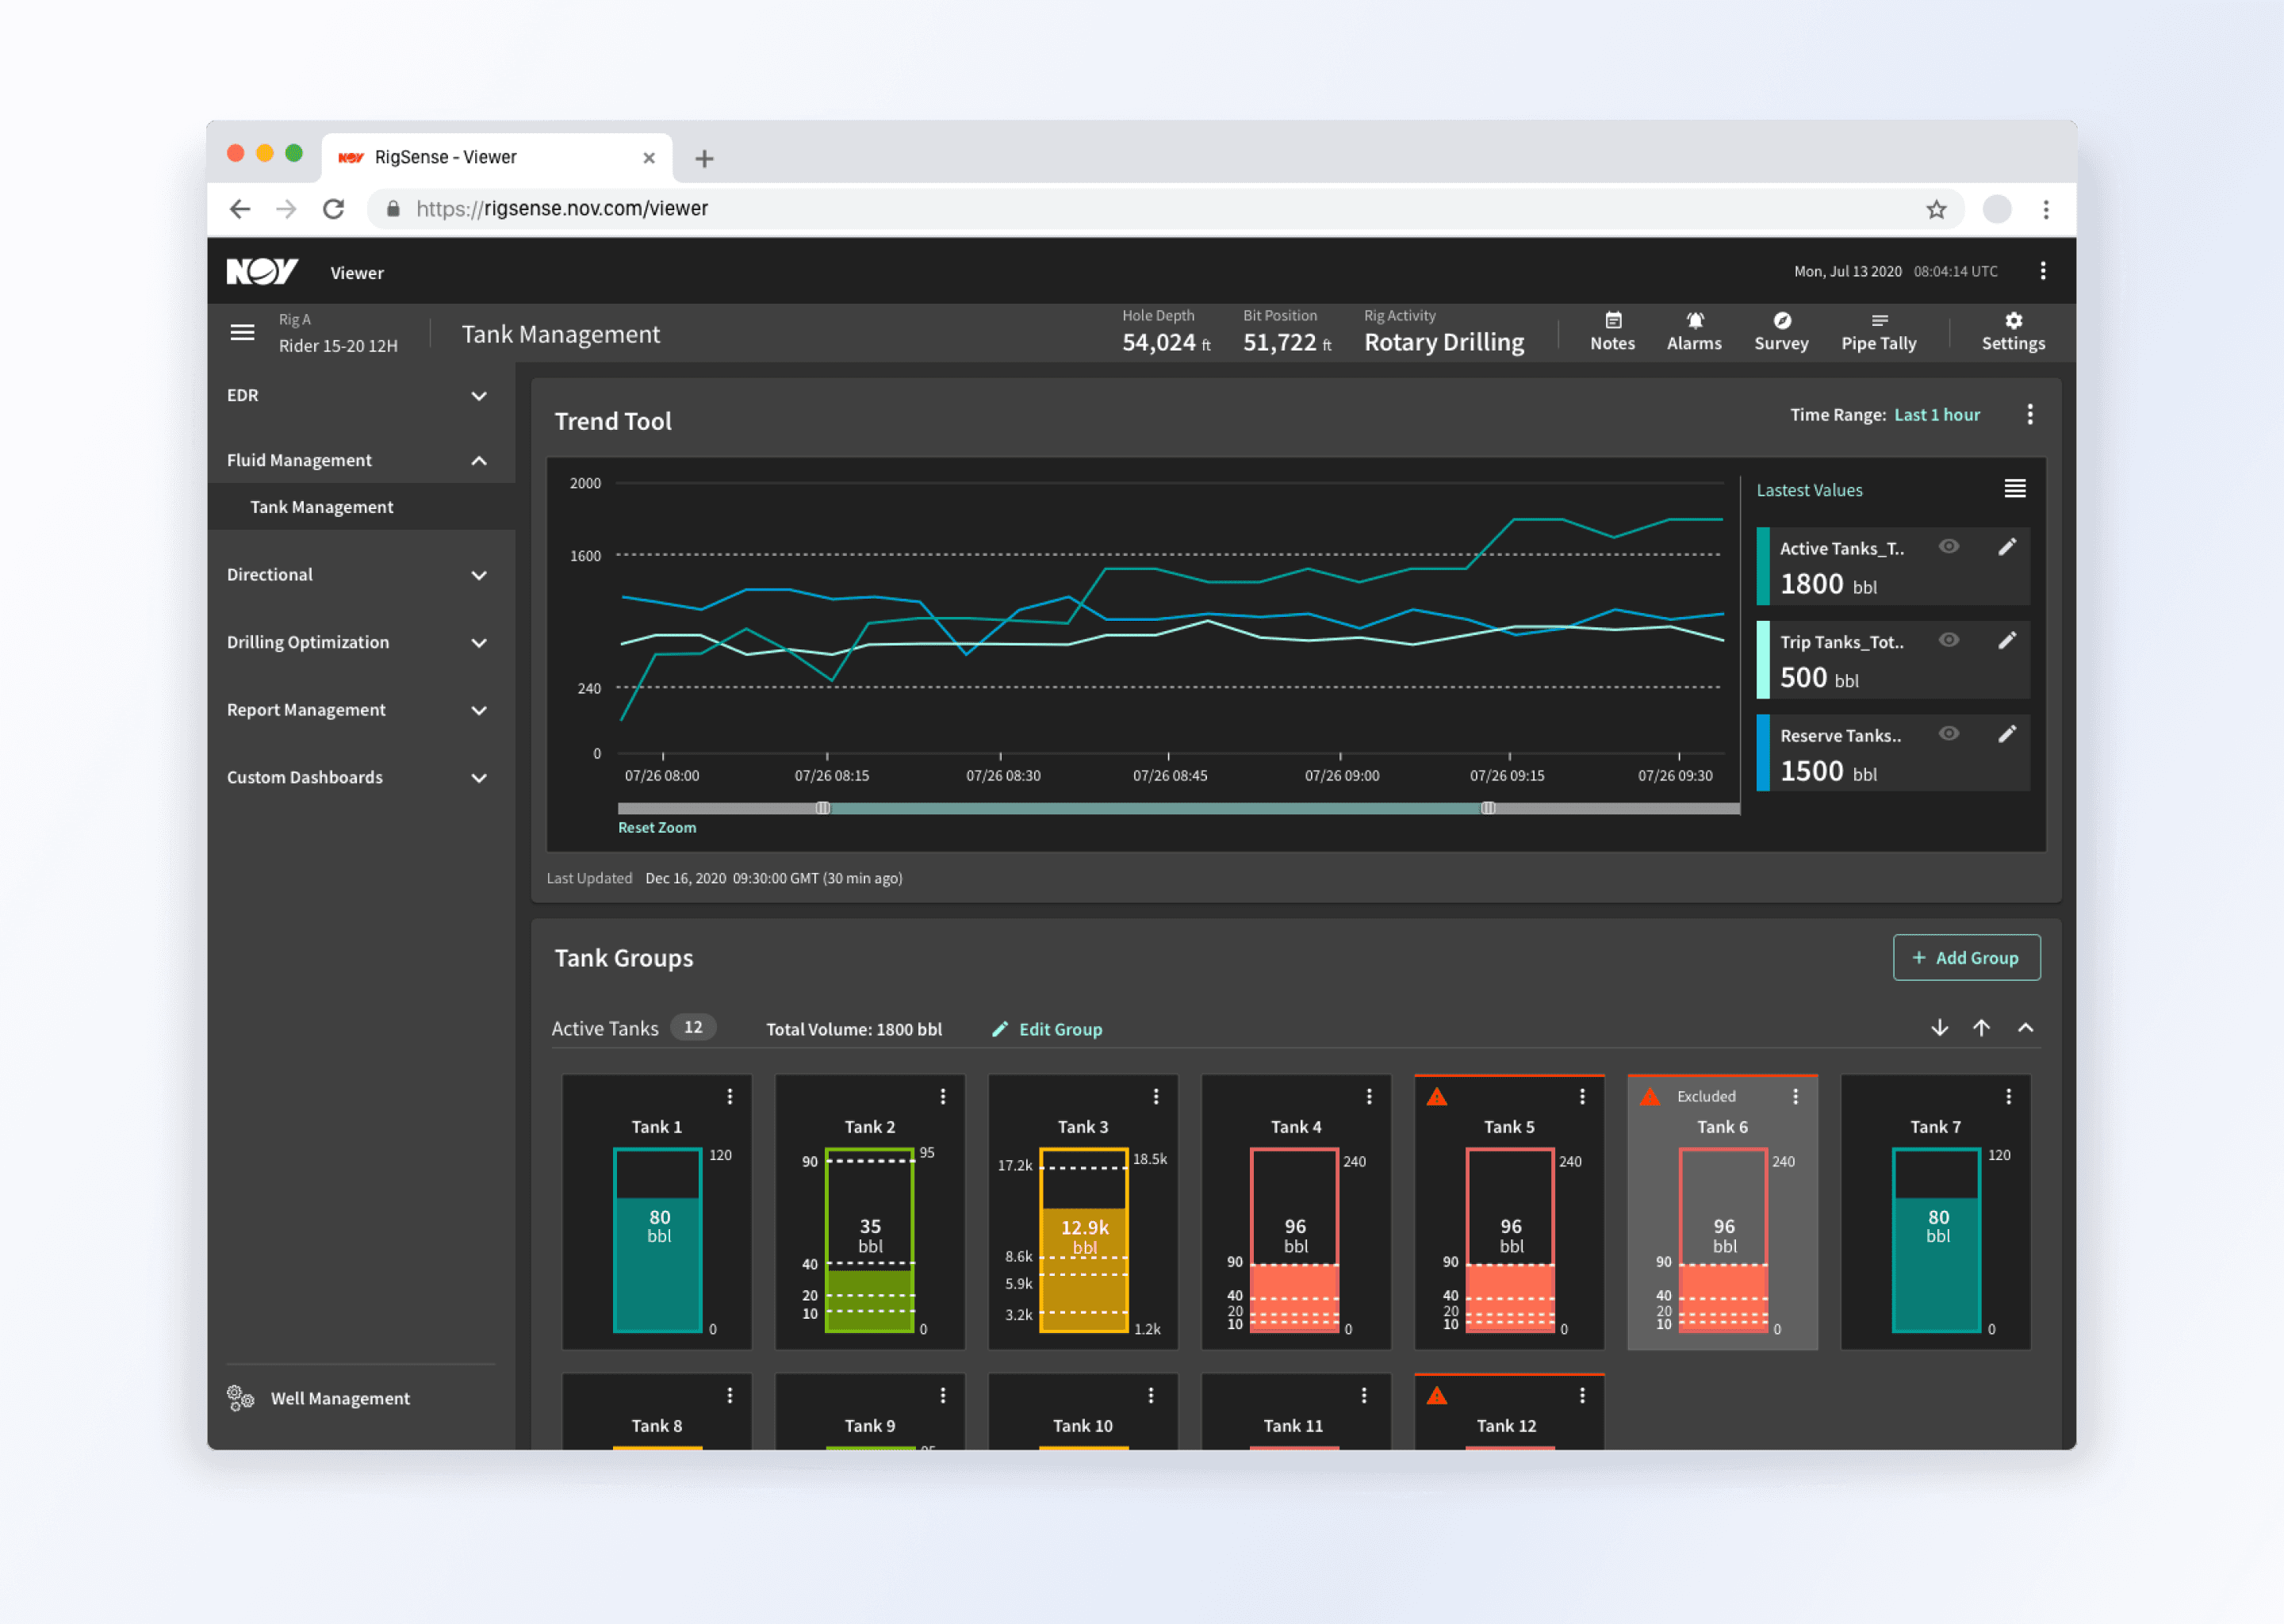Expand the EDR sidebar section
2284x1624 pixels.
coord(479,395)
